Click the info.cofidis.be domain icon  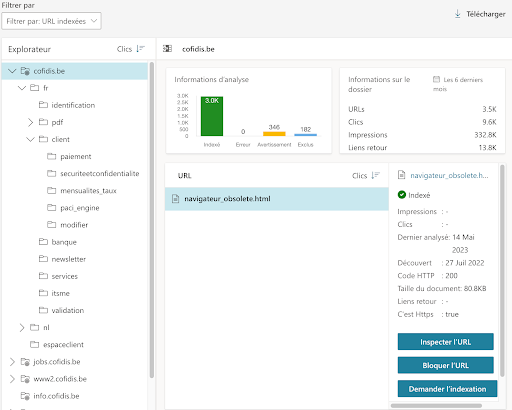coord(25,396)
